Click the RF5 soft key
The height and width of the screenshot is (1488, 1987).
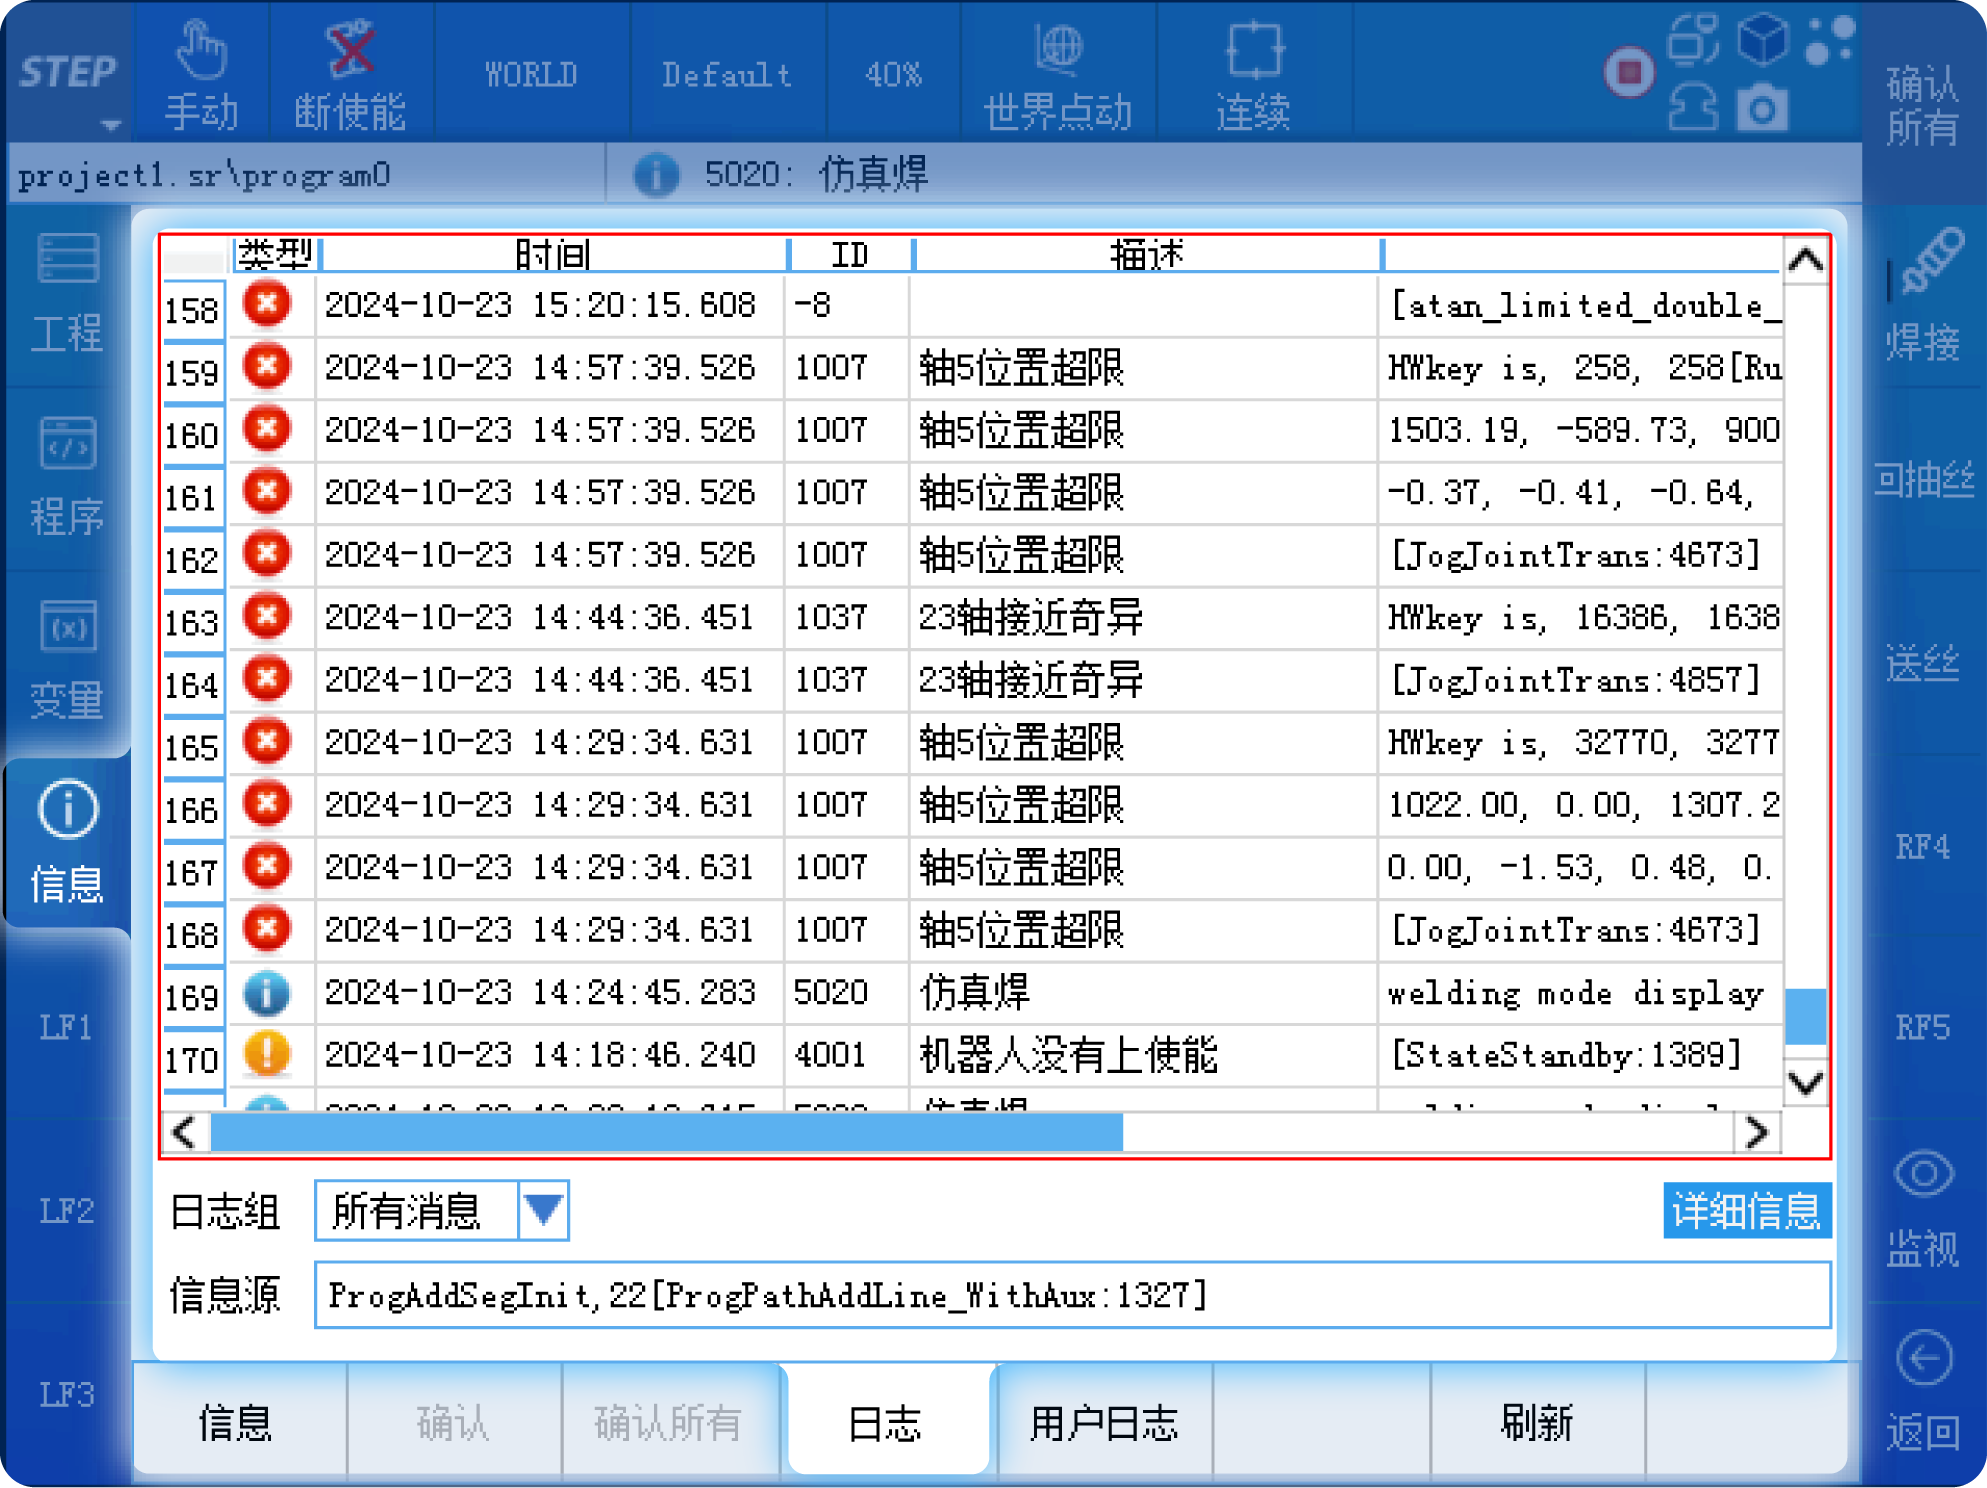[1921, 1028]
